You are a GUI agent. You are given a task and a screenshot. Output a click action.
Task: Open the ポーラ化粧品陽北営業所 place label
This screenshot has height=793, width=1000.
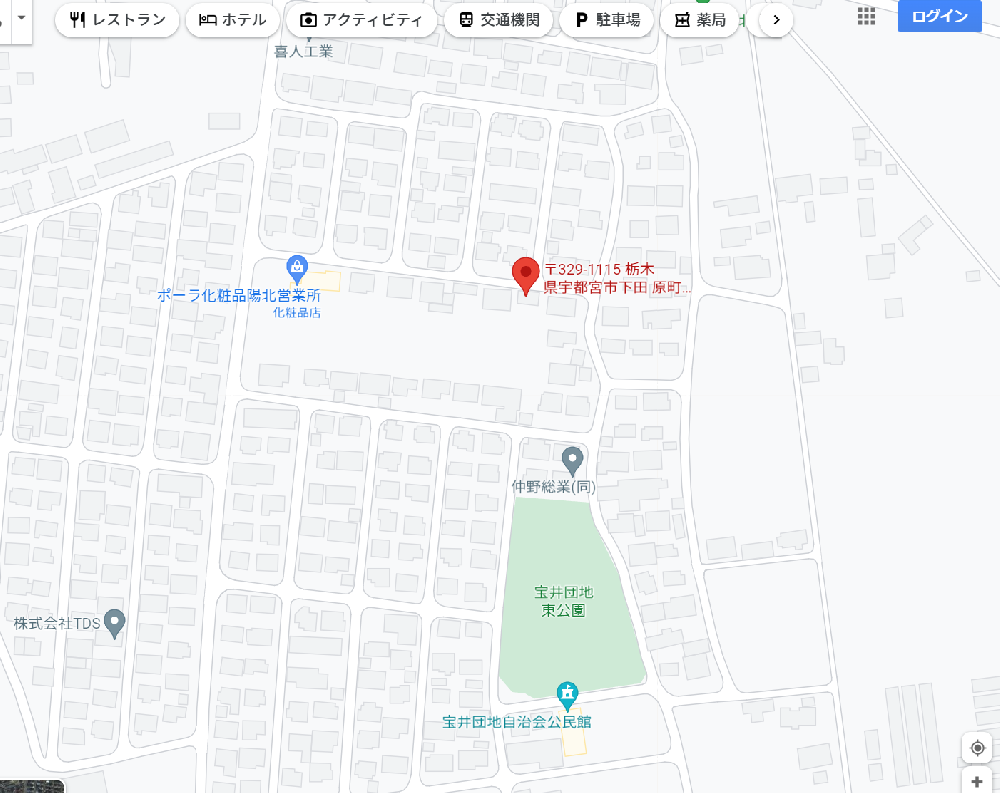point(239,295)
